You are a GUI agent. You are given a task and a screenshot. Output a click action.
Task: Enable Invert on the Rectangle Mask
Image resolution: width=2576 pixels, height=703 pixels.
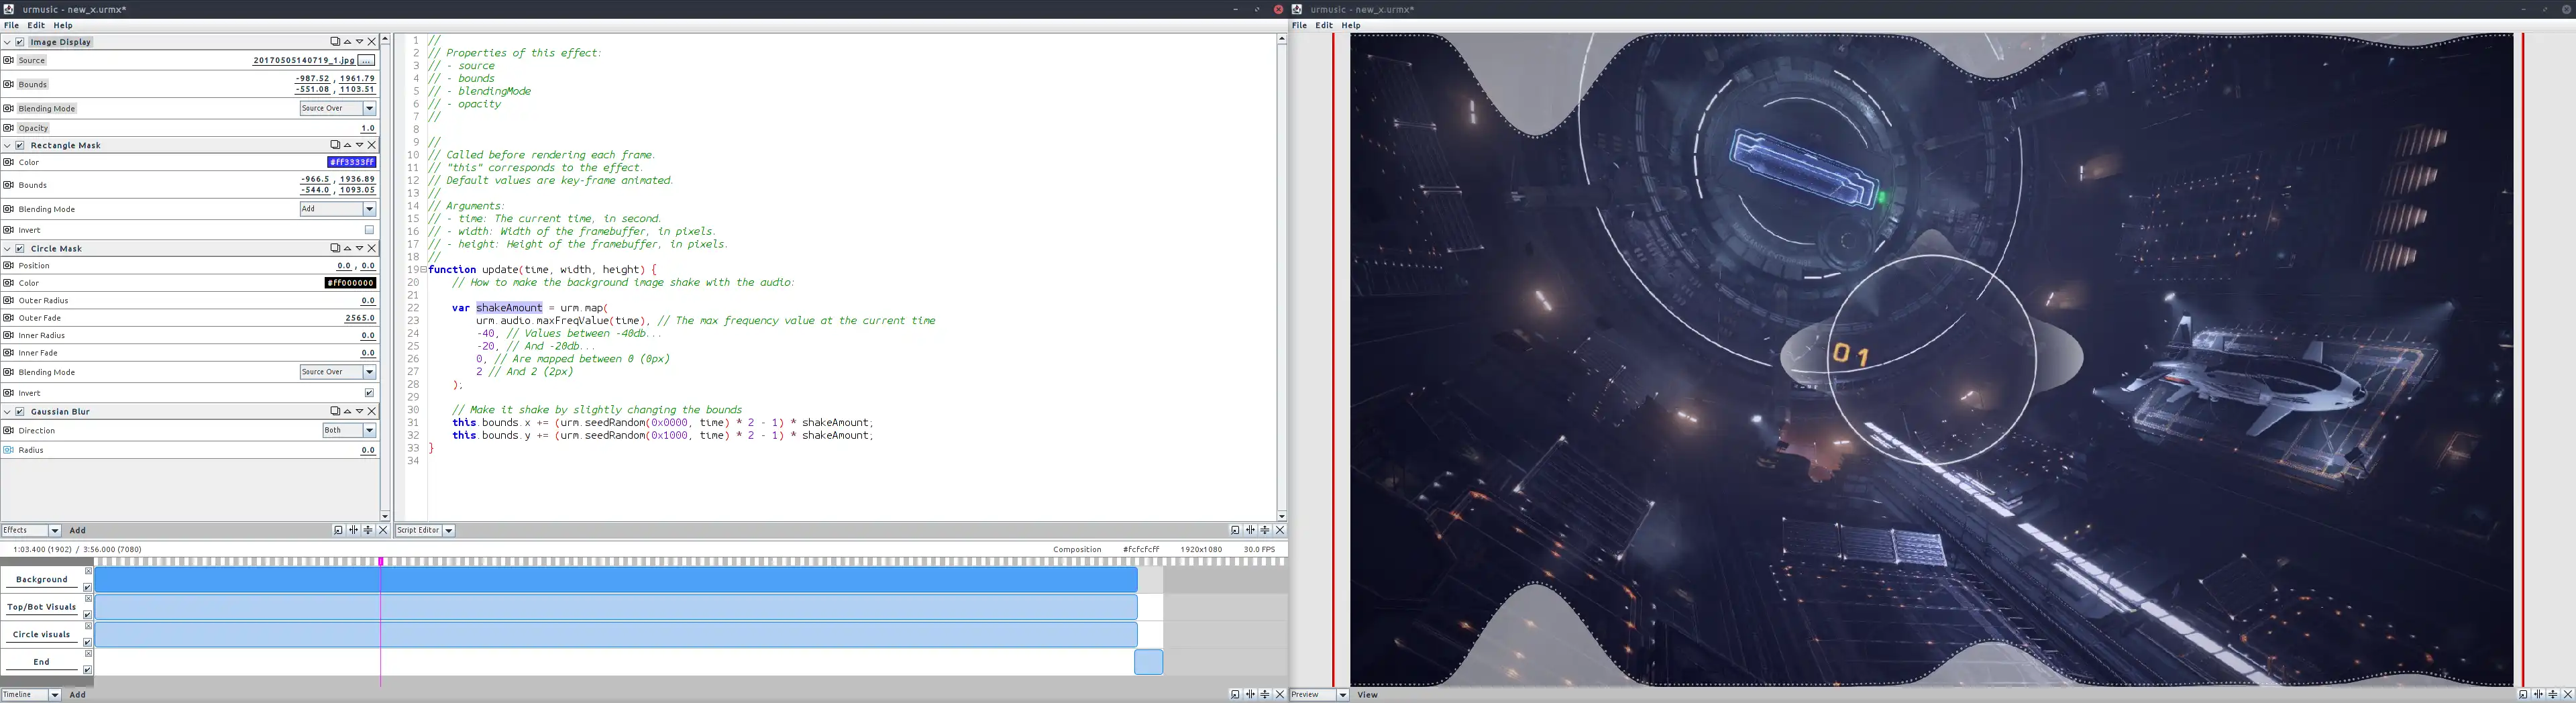pyautogui.click(x=369, y=230)
